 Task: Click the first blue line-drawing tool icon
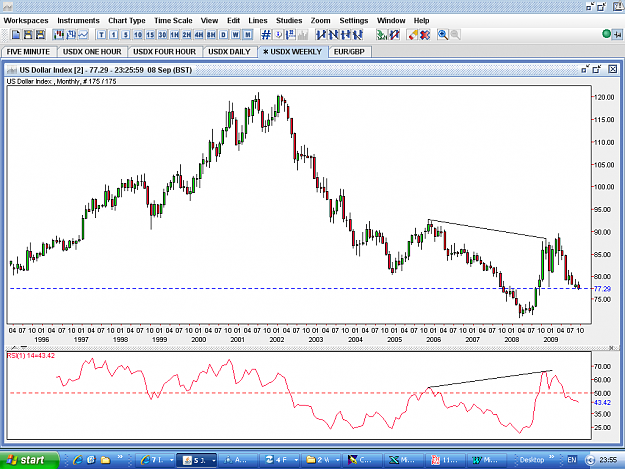point(321,35)
